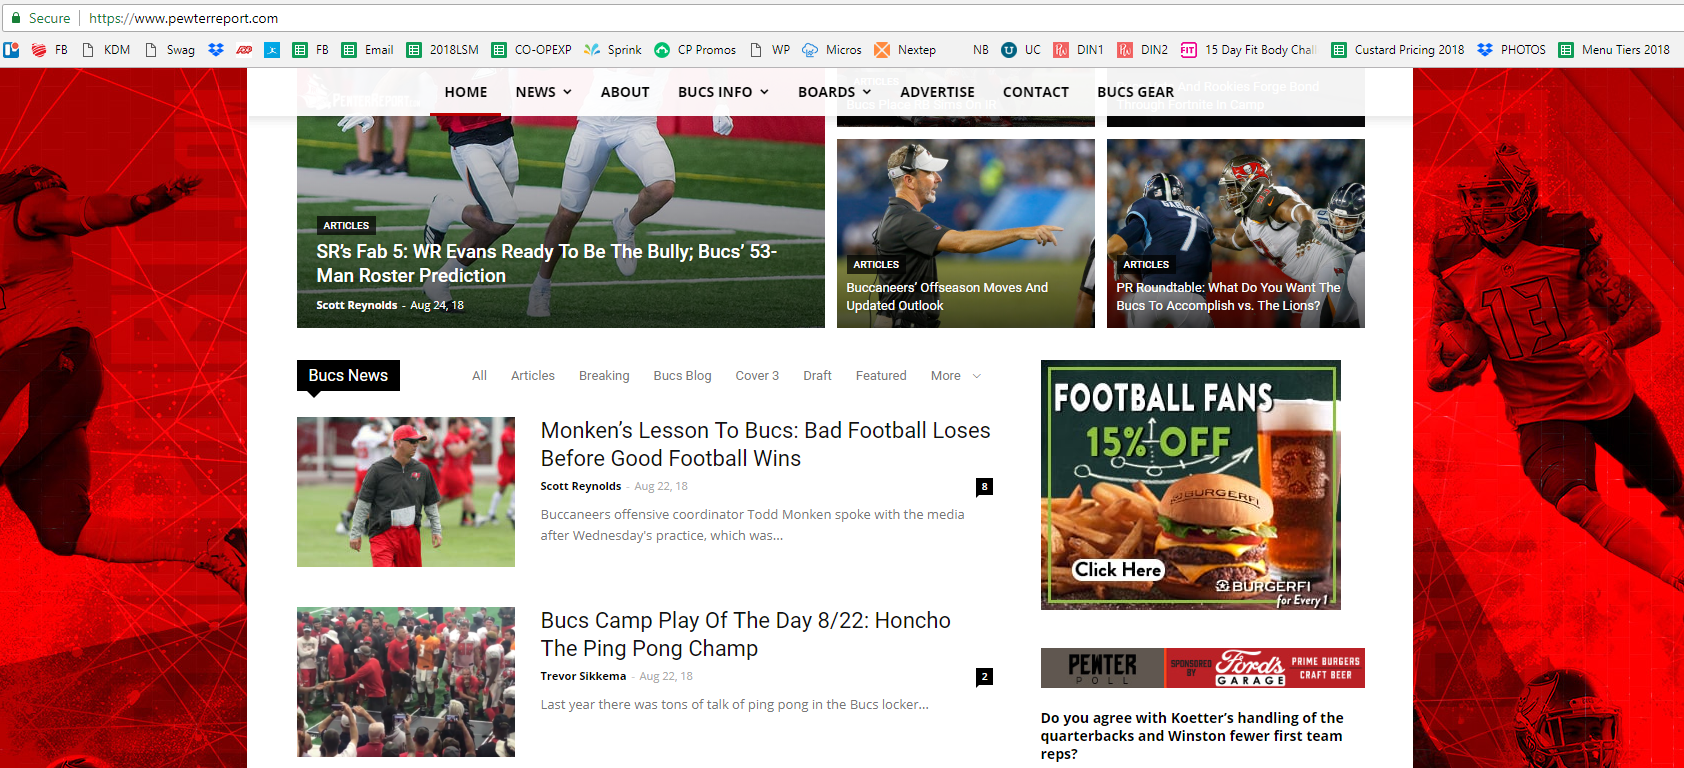
Task: Click the Pewter Poll Ford's Garage banner
Action: (1203, 668)
